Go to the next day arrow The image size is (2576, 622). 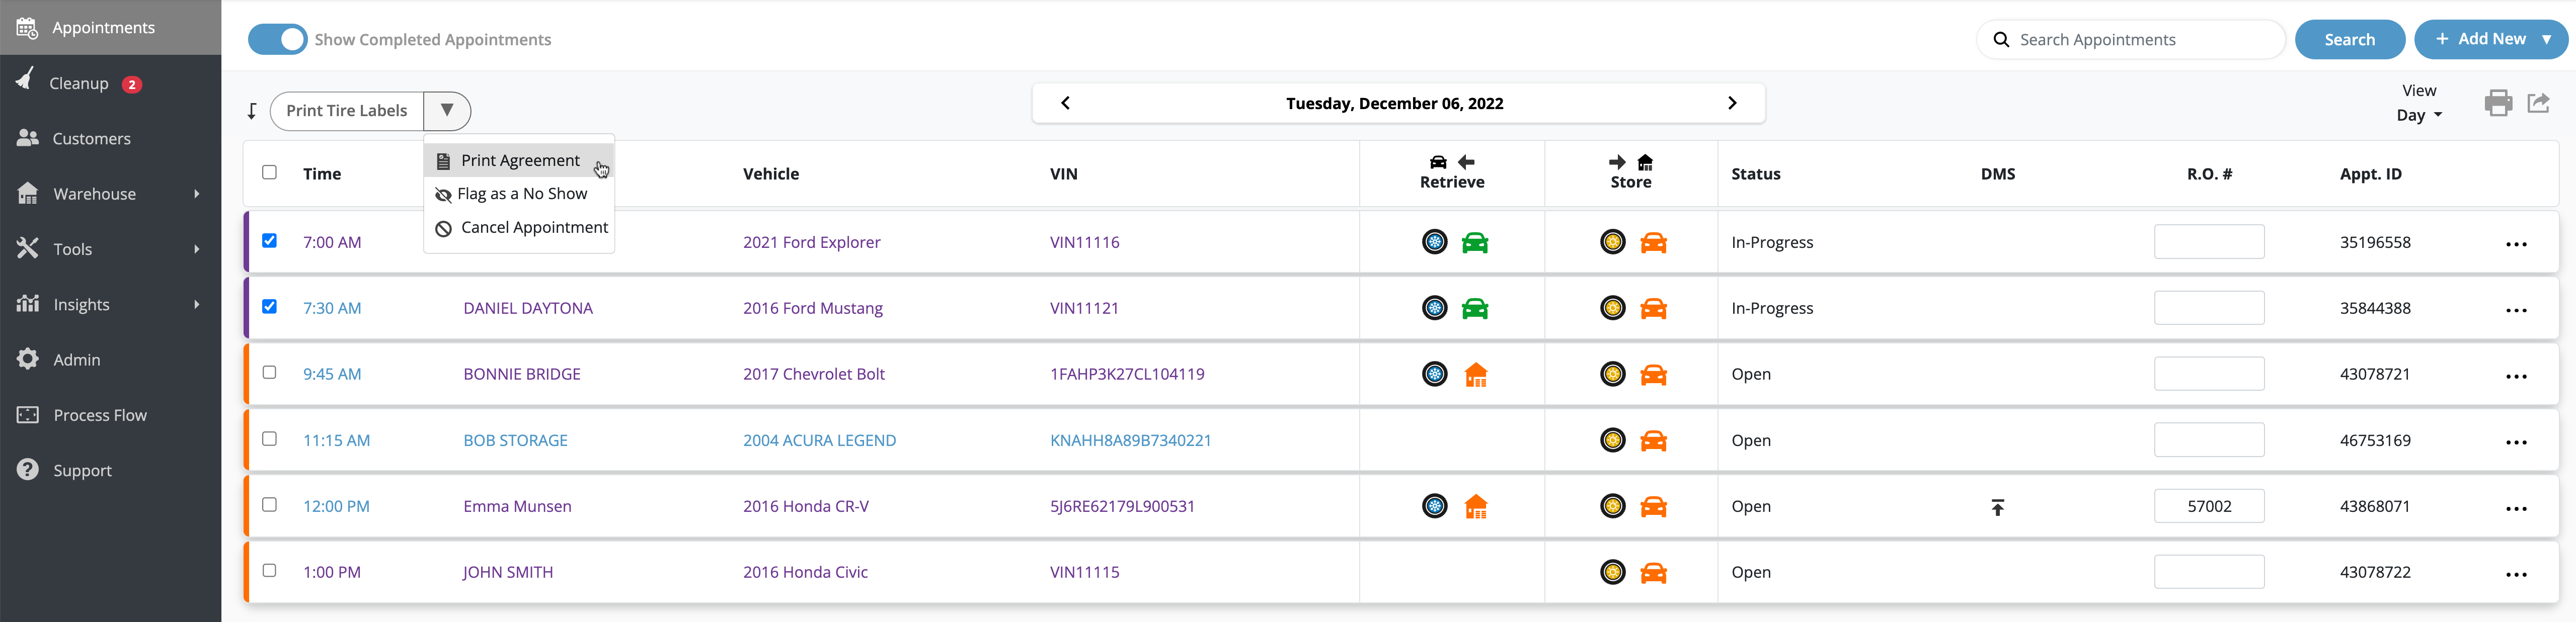pyautogui.click(x=1732, y=103)
